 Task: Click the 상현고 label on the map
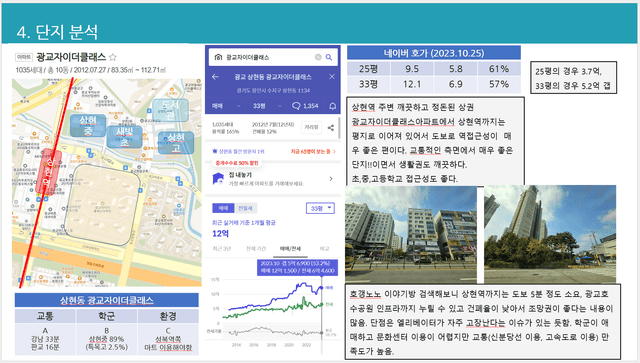[x=176, y=143]
